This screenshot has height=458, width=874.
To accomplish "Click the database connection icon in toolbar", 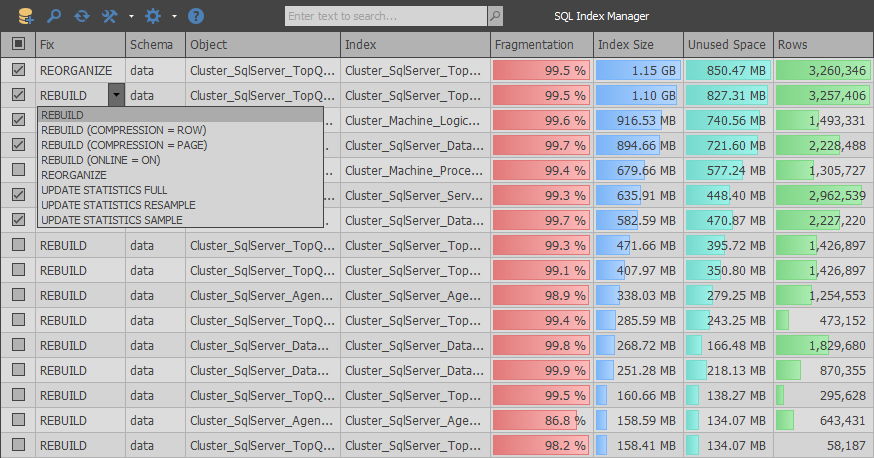I will pyautogui.click(x=25, y=16).
